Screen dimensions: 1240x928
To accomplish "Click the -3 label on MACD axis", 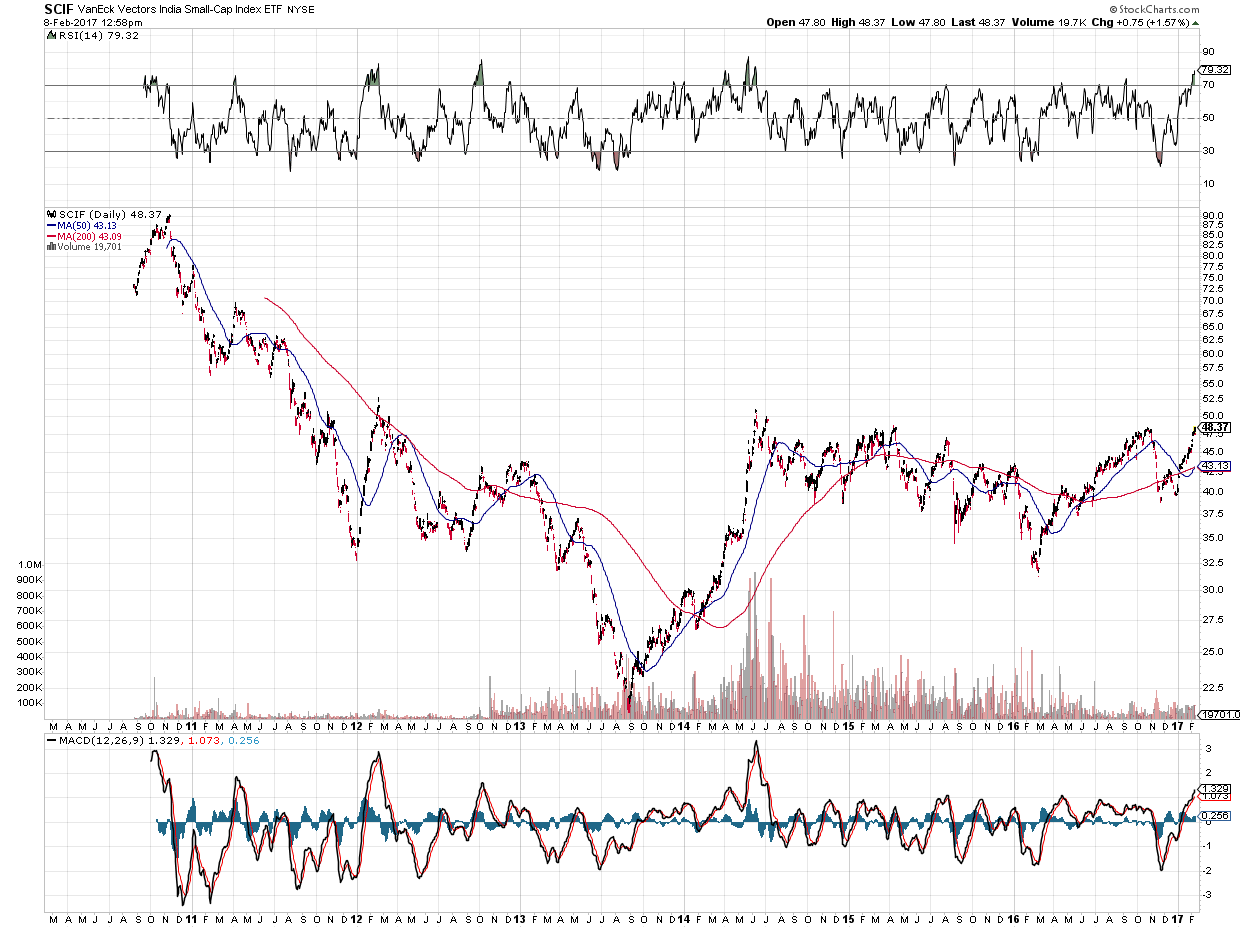I will [1206, 895].
